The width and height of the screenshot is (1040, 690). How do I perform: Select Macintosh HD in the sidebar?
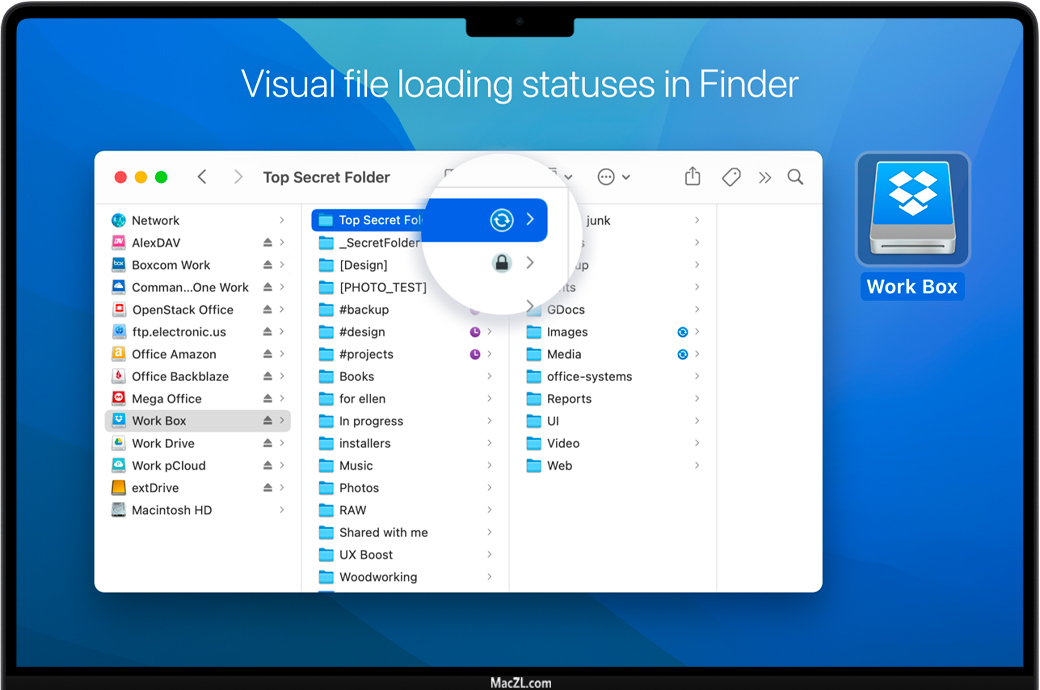[171, 510]
